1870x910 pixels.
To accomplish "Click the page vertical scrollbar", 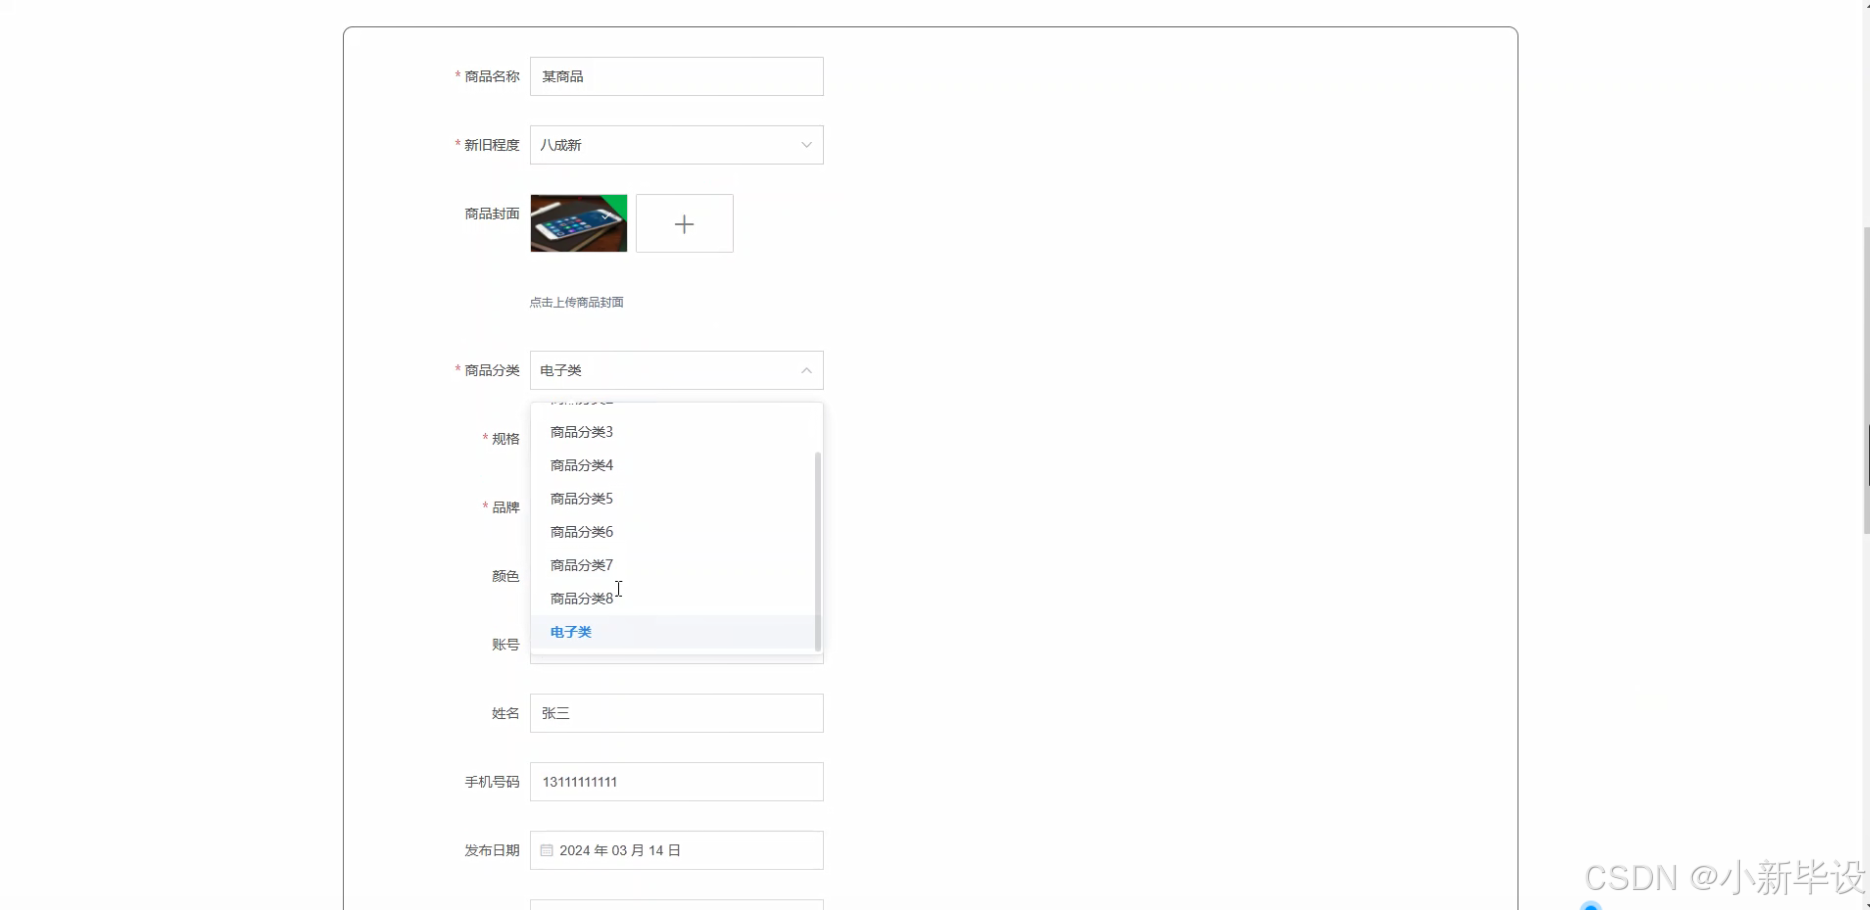I will [1866, 380].
